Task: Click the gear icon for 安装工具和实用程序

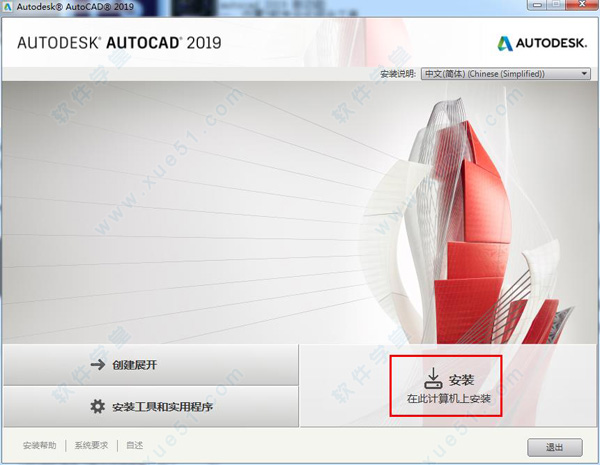Action: tap(98, 406)
